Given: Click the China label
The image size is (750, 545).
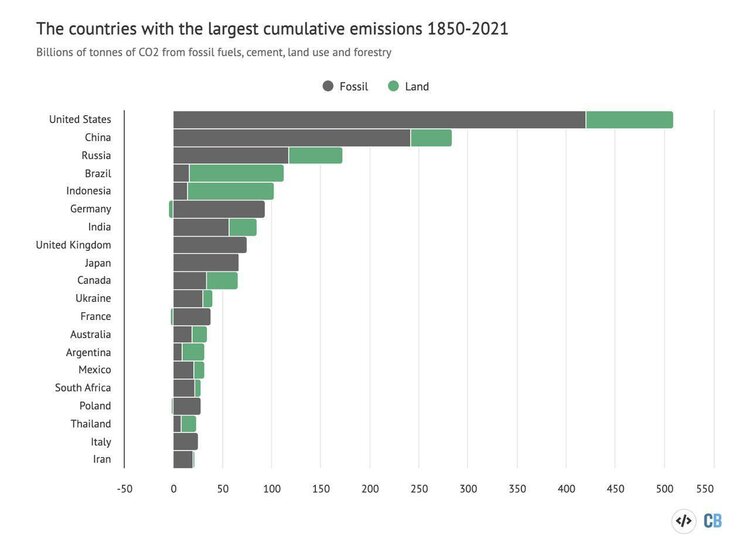Looking at the screenshot, I should [98, 137].
